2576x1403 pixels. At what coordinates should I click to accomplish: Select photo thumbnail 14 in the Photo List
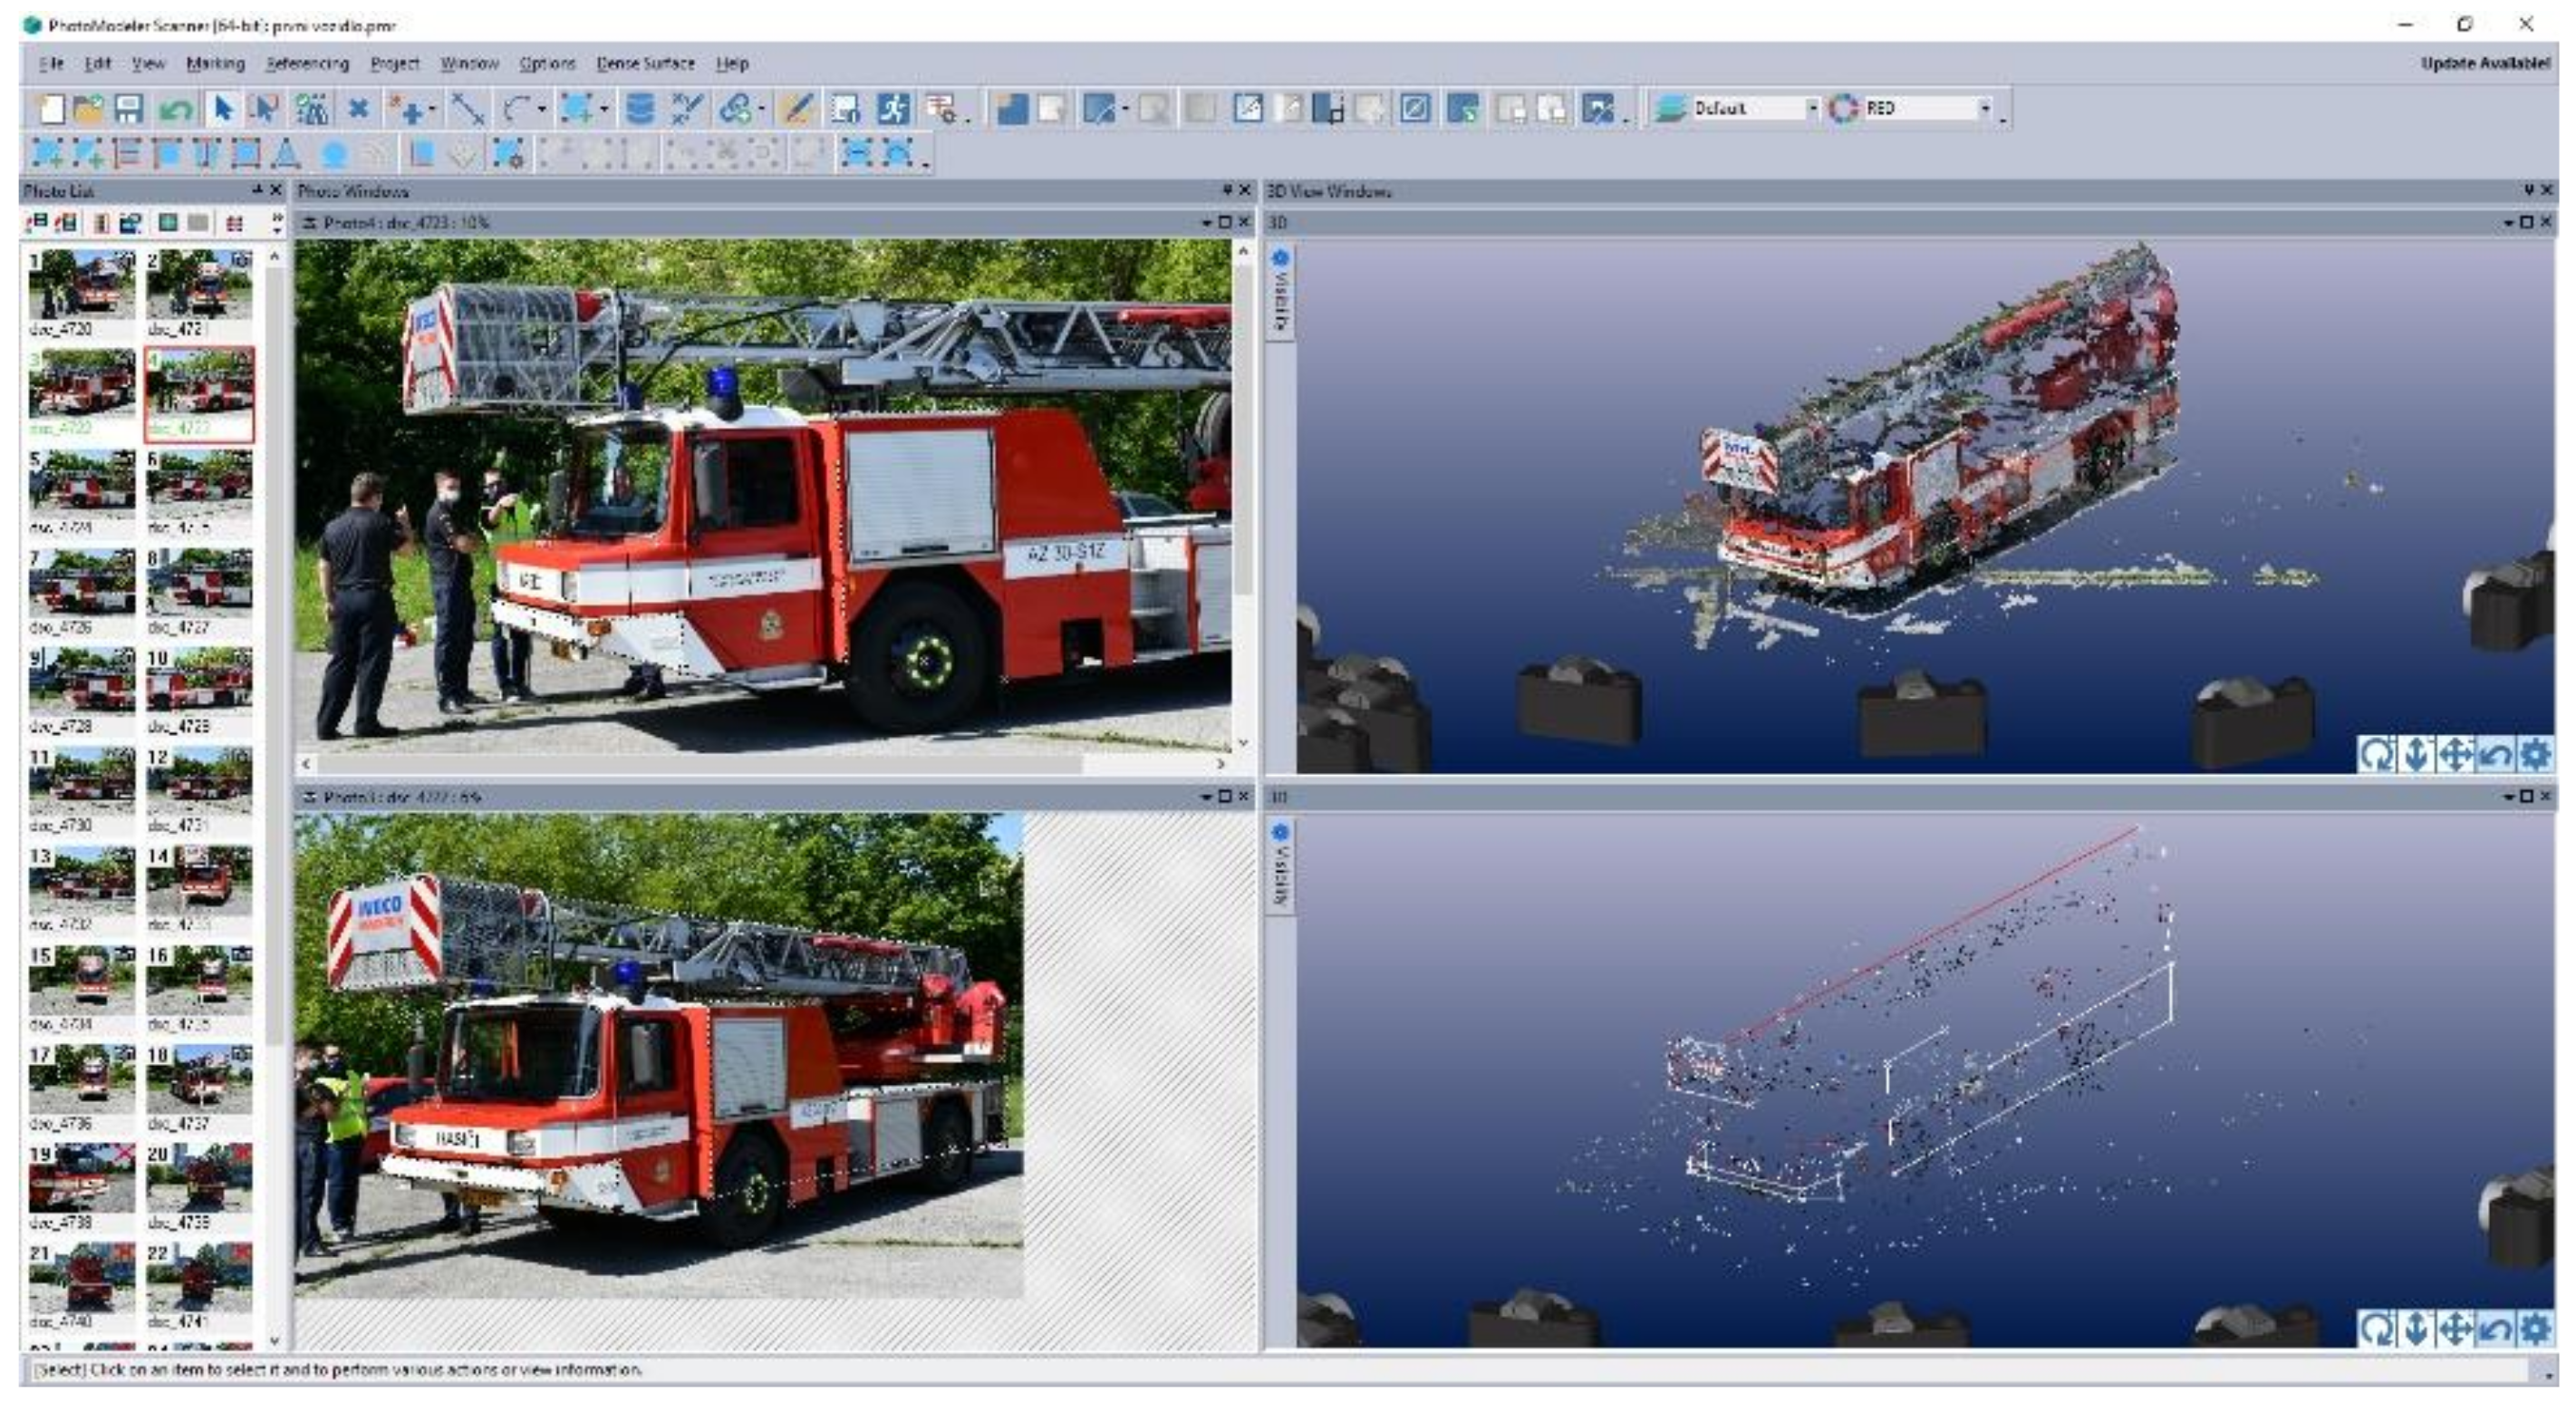point(199,880)
